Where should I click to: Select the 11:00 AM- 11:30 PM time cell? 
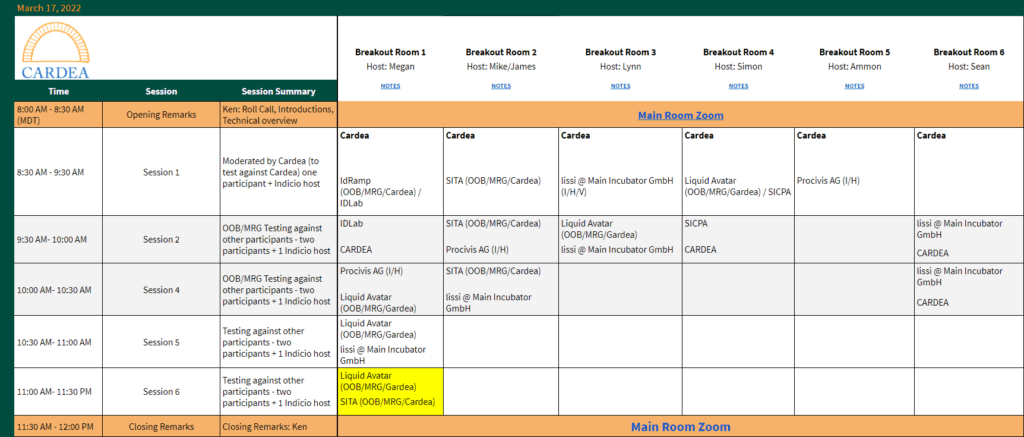click(x=58, y=392)
